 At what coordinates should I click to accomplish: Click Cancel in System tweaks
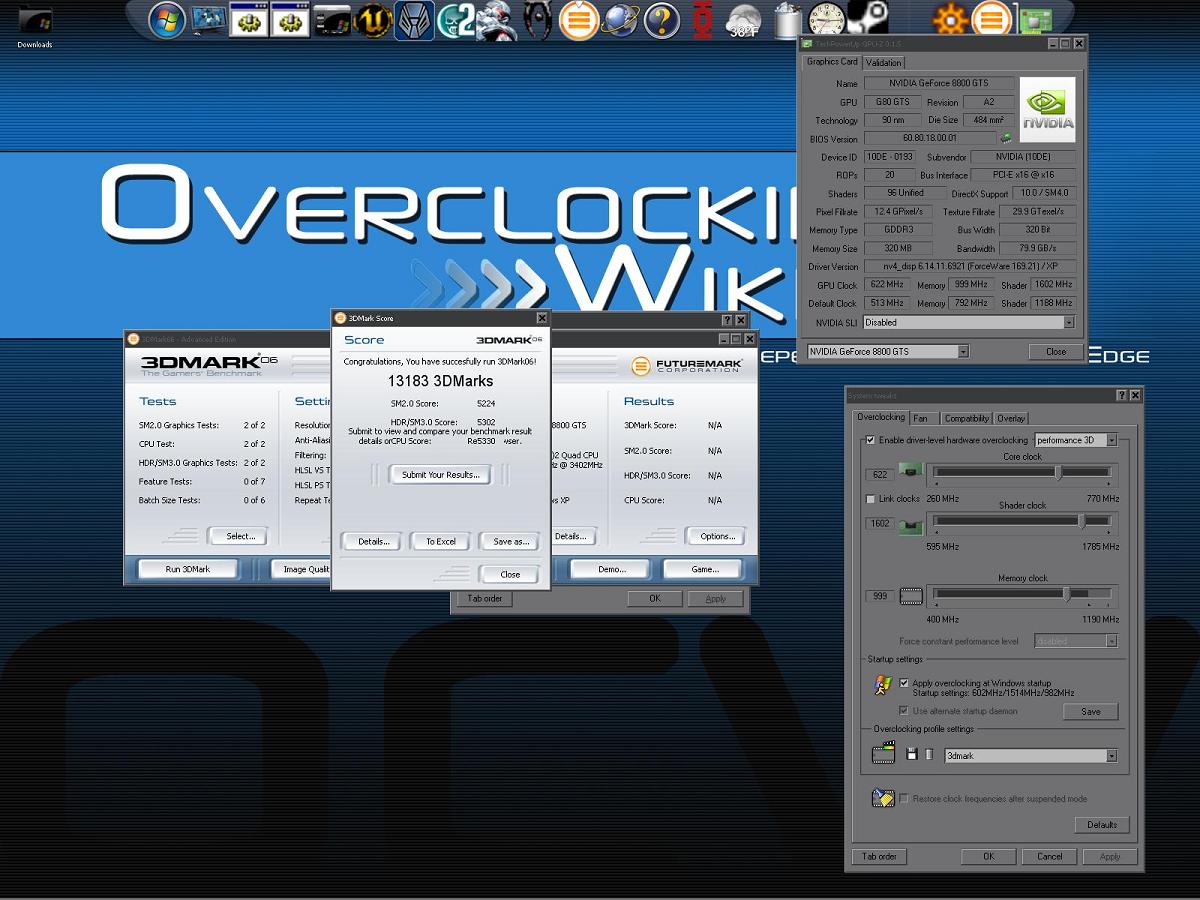(x=1050, y=857)
